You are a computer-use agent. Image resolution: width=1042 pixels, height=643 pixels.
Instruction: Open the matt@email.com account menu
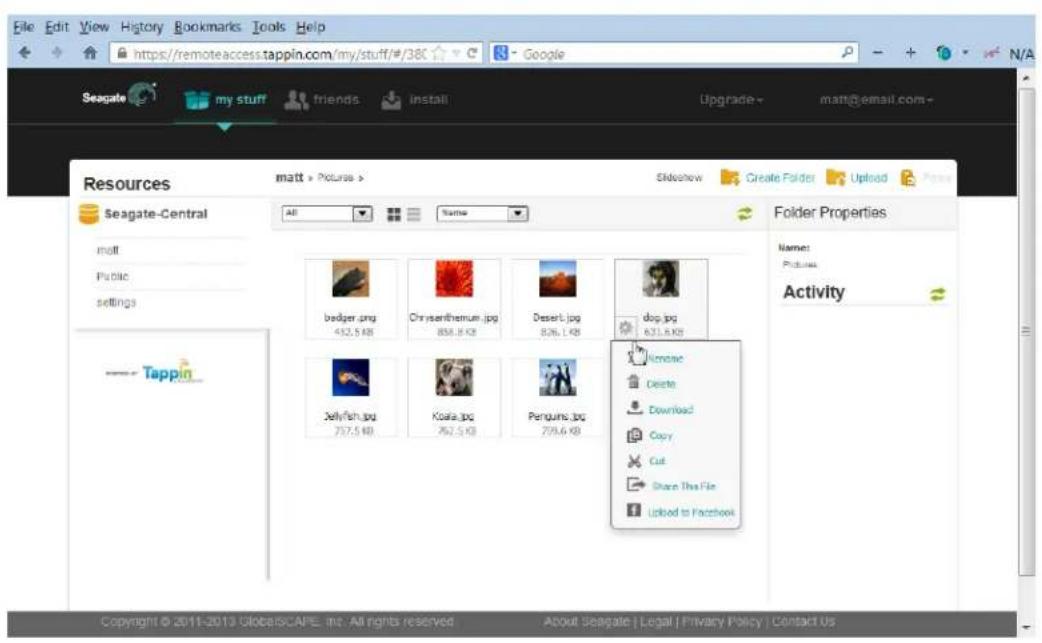pos(876,100)
